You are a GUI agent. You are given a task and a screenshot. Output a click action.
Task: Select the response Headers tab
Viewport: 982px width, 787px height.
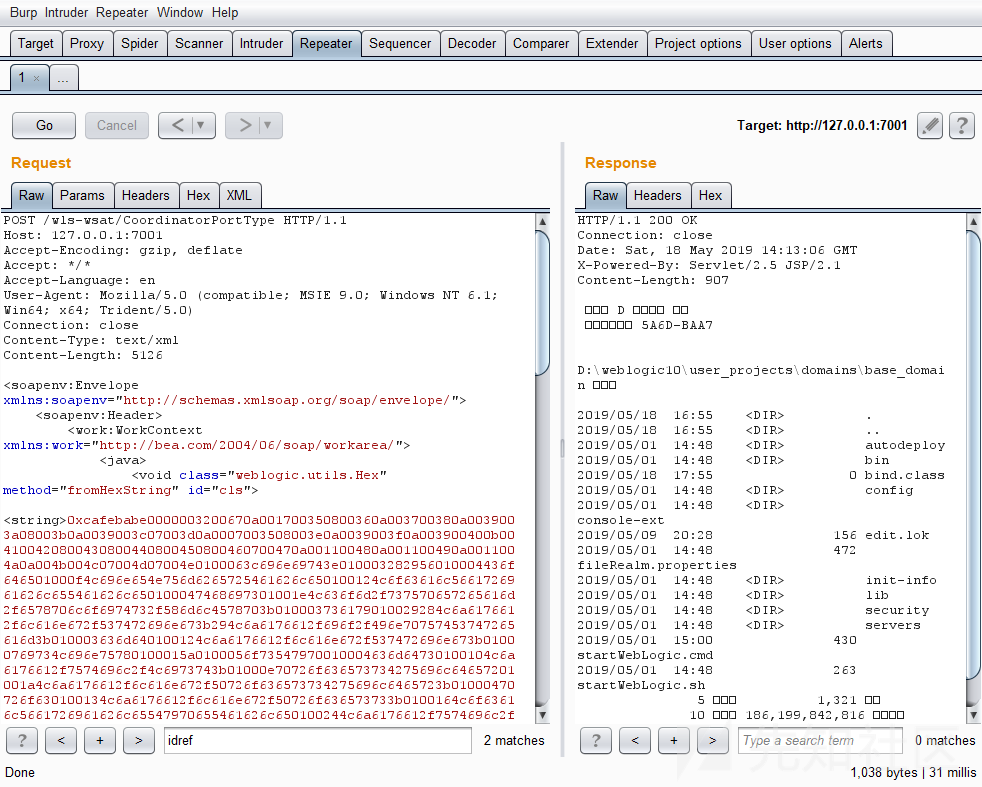(657, 195)
